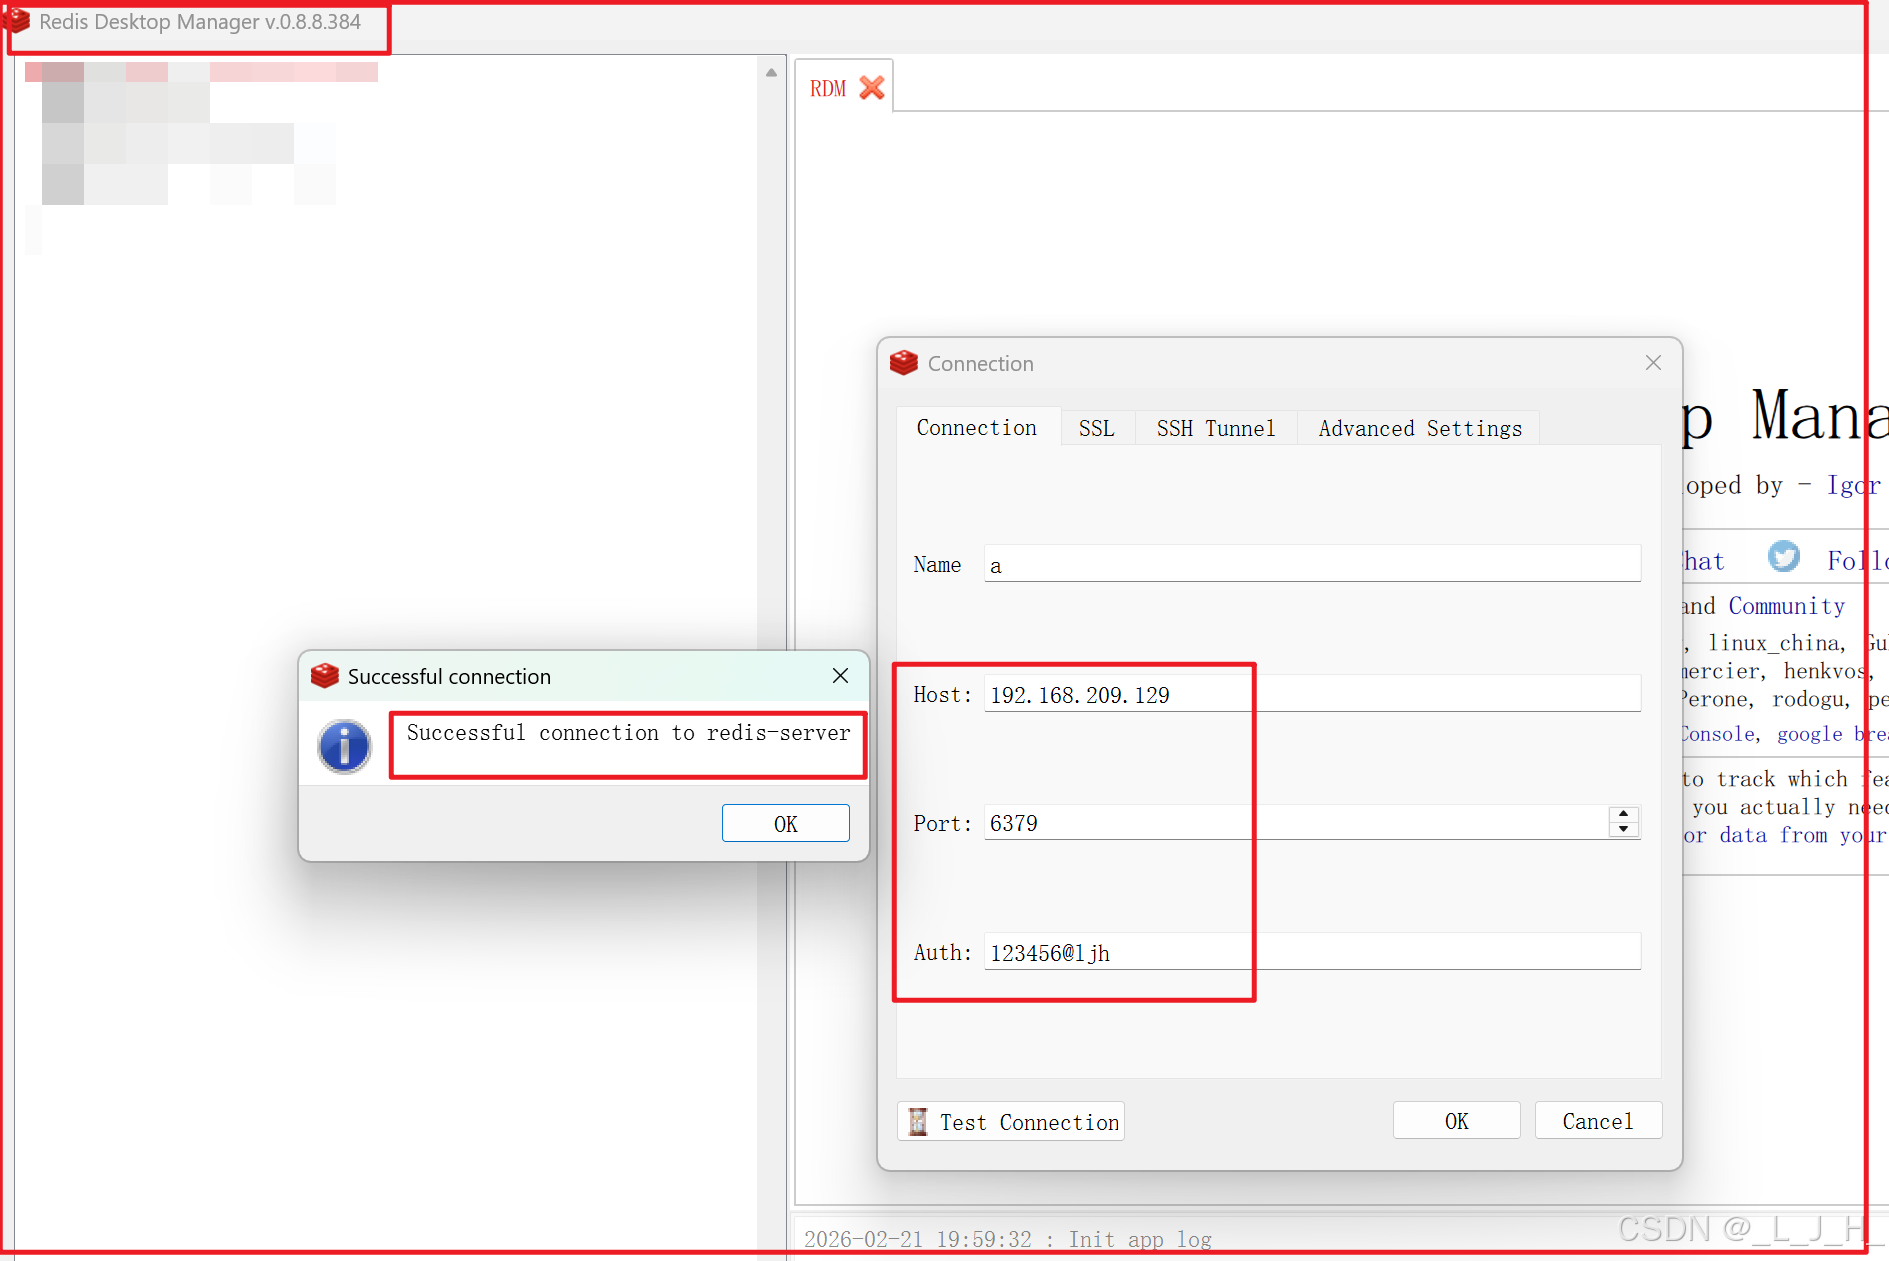Click the Auth password field
Viewport: 1889px width, 1261px height.
[1312, 952]
